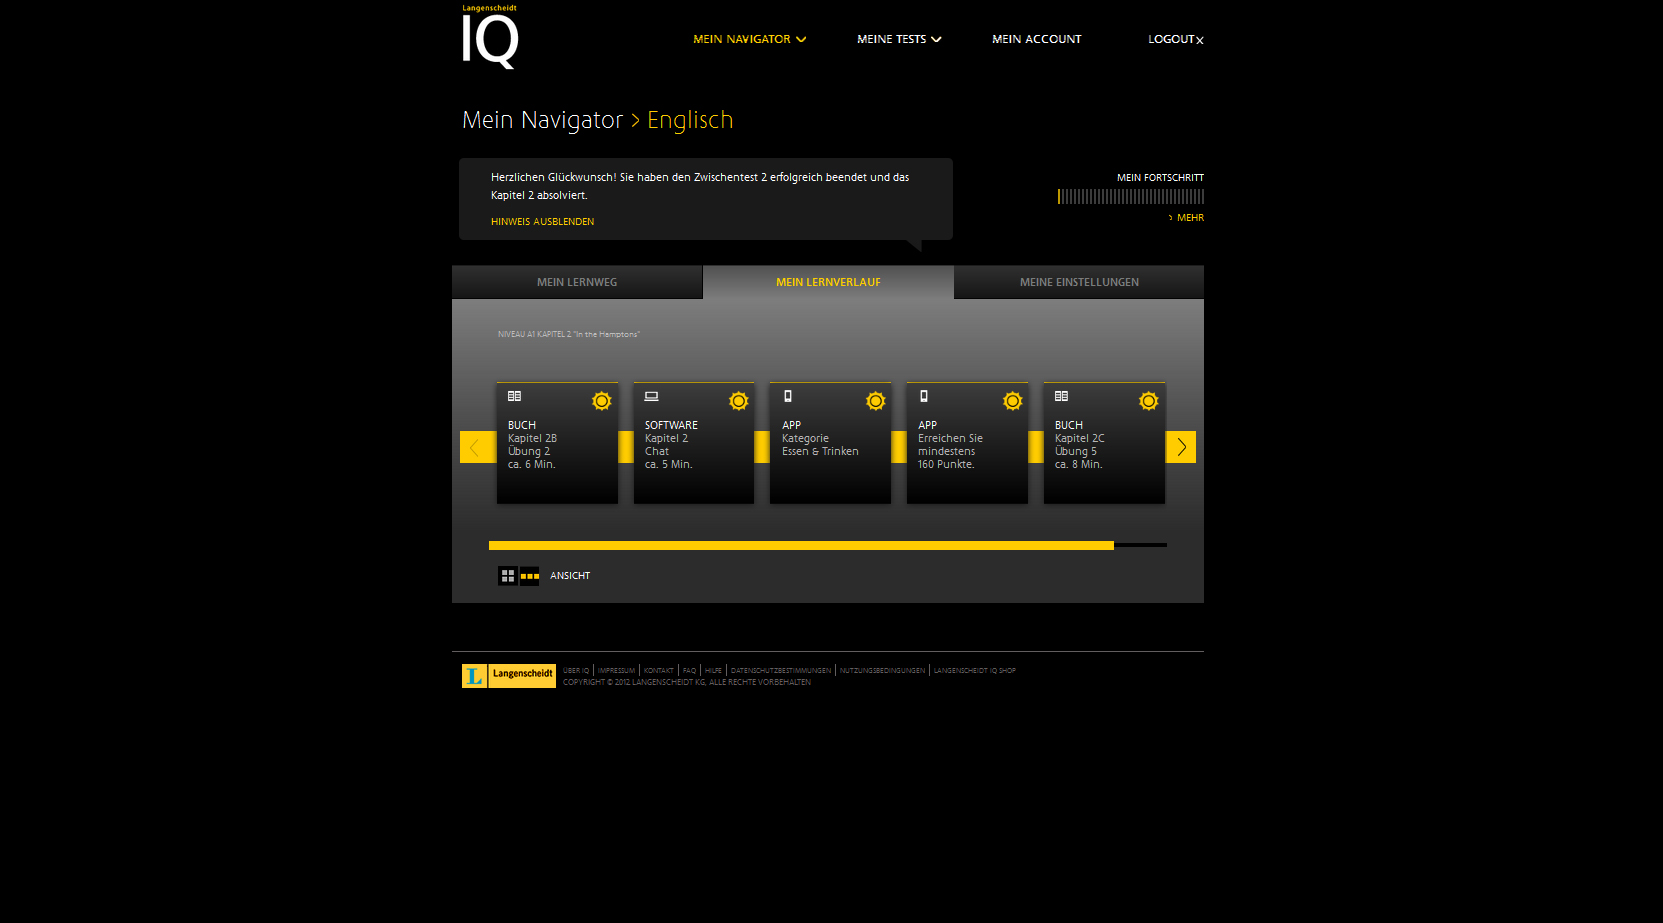Go to previous cards with left arrow
Image resolution: width=1663 pixels, height=923 pixels.
tap(477, 447)
